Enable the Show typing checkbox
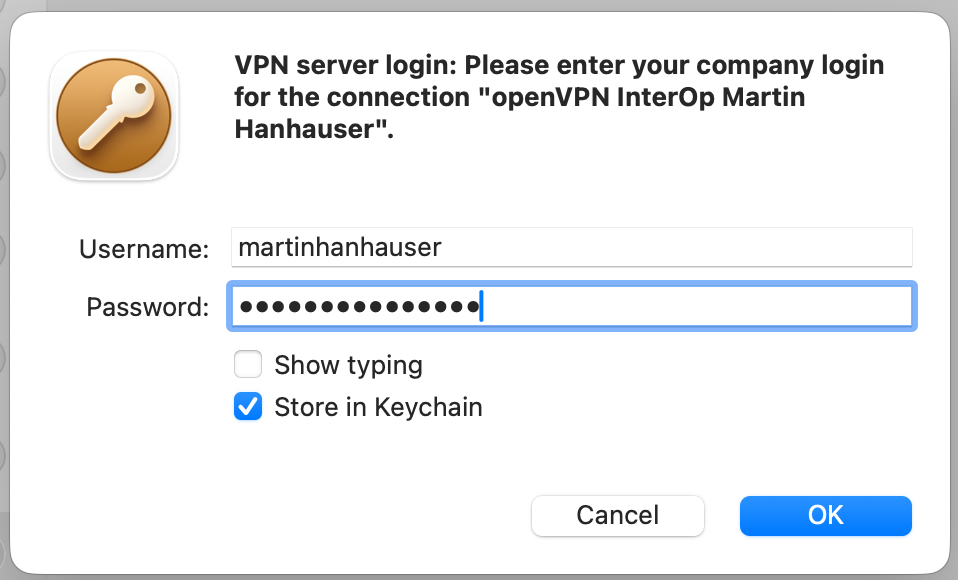This screenshot has width=958, height=580. click(248, 365)
